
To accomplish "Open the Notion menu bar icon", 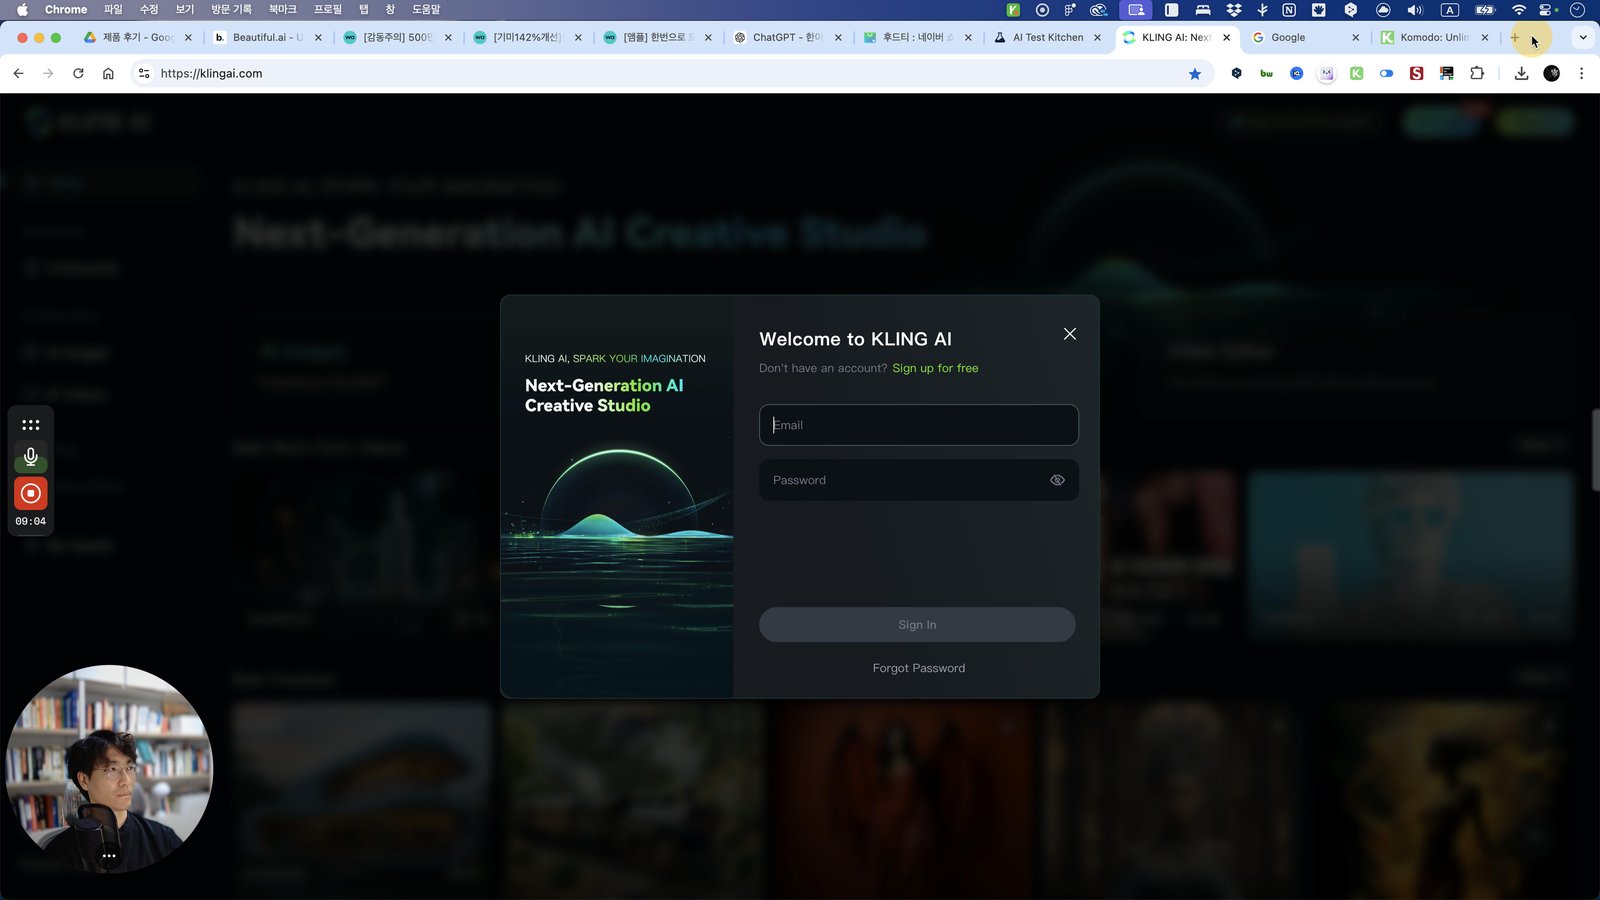I will click(1289, 9).
